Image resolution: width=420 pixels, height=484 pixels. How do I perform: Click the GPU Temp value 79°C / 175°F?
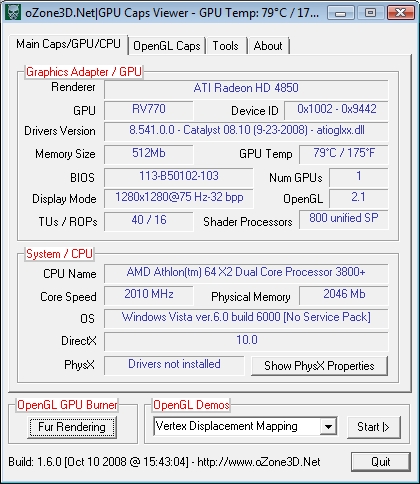click(344, 154)
